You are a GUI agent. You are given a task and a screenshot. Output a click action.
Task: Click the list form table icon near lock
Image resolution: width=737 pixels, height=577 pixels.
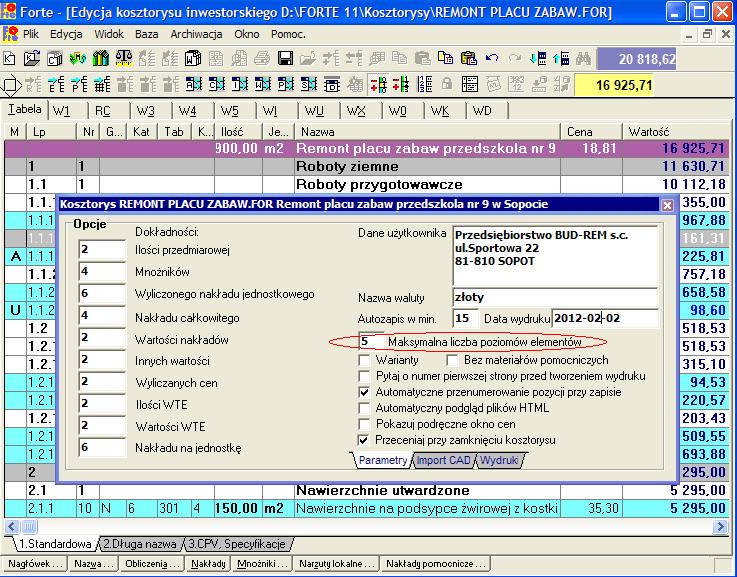[470, 85]
